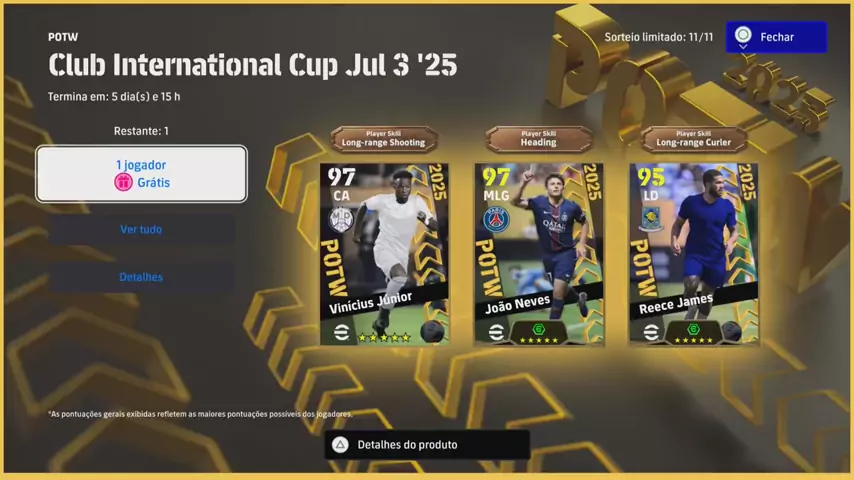The image size is (854, 480).
Task: Click the Long-range Shooting skill badge
Action: 384,139
